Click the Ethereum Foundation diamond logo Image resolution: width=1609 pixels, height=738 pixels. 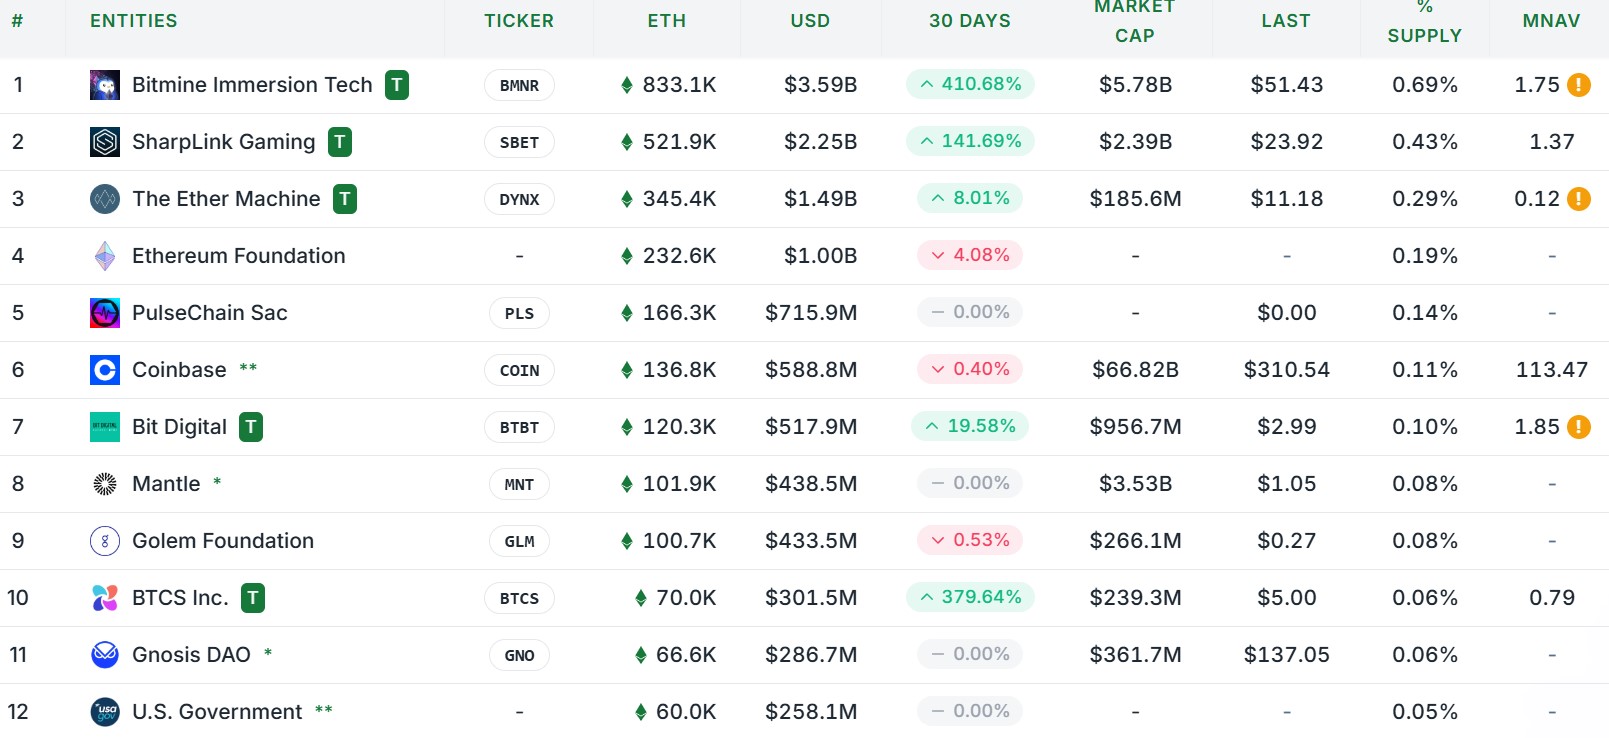(104, 256)
